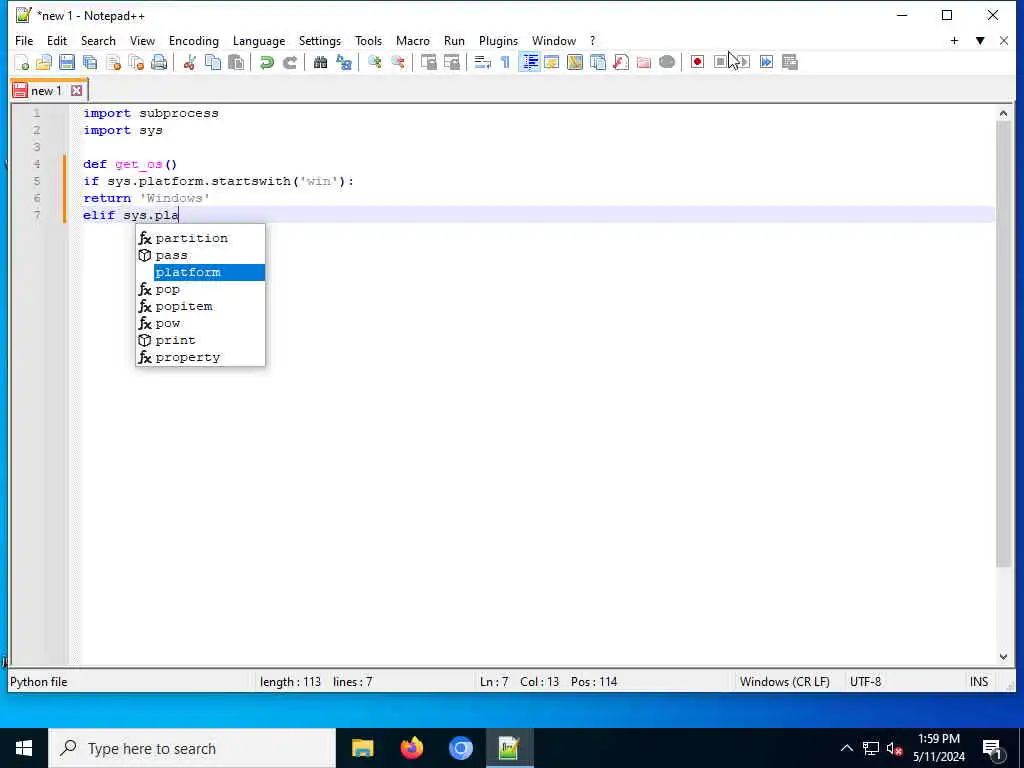
Task: Click the macro playback toolbar button
Action: (x=743, y=62)
